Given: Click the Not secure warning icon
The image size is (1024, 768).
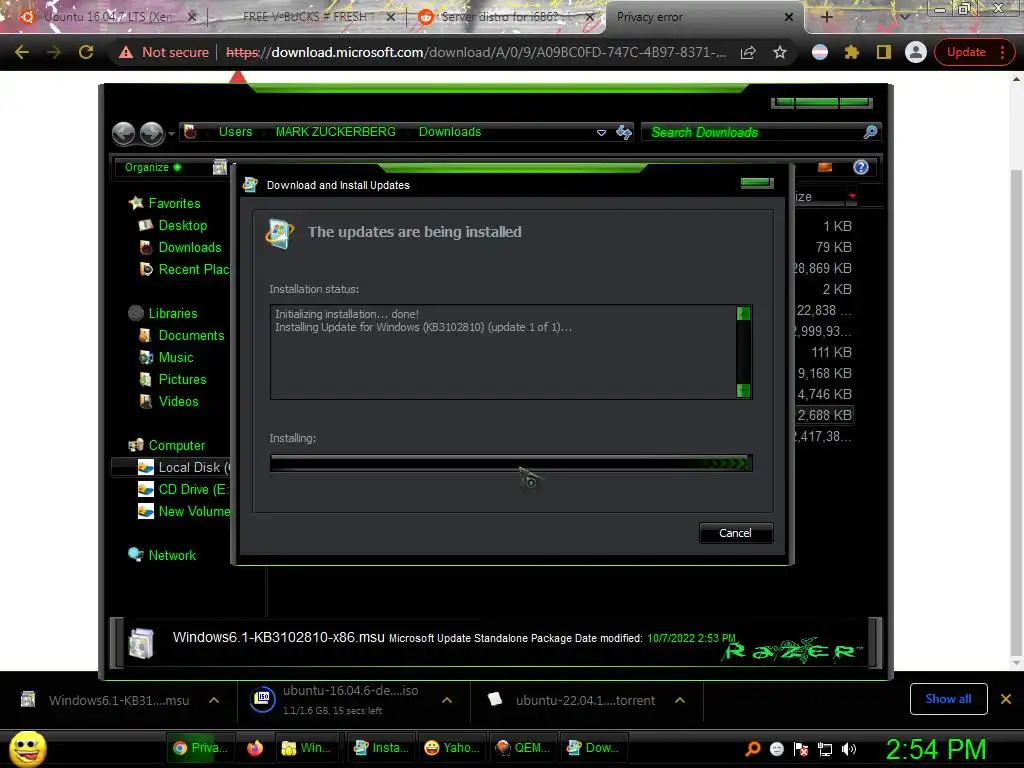Looking at the screenshot, I should pyautogui.click(x=126, y=52).
